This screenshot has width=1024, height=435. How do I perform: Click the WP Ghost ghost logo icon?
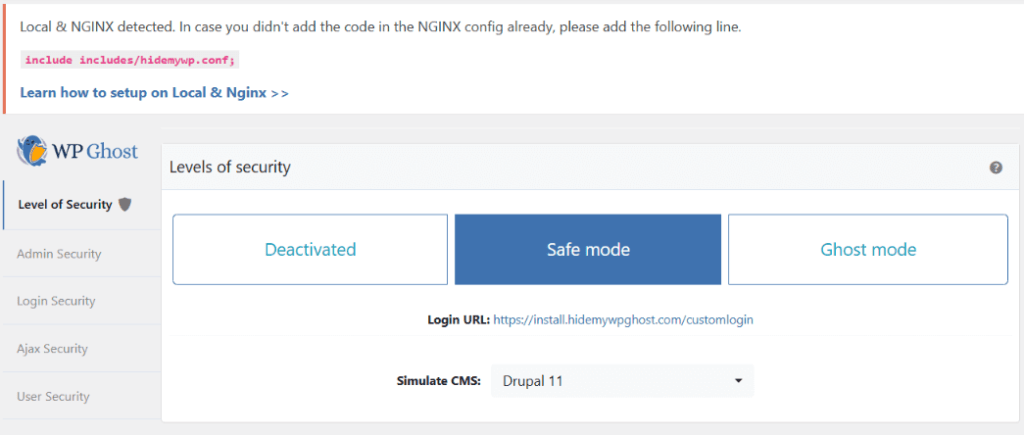[x=34, y=151]
